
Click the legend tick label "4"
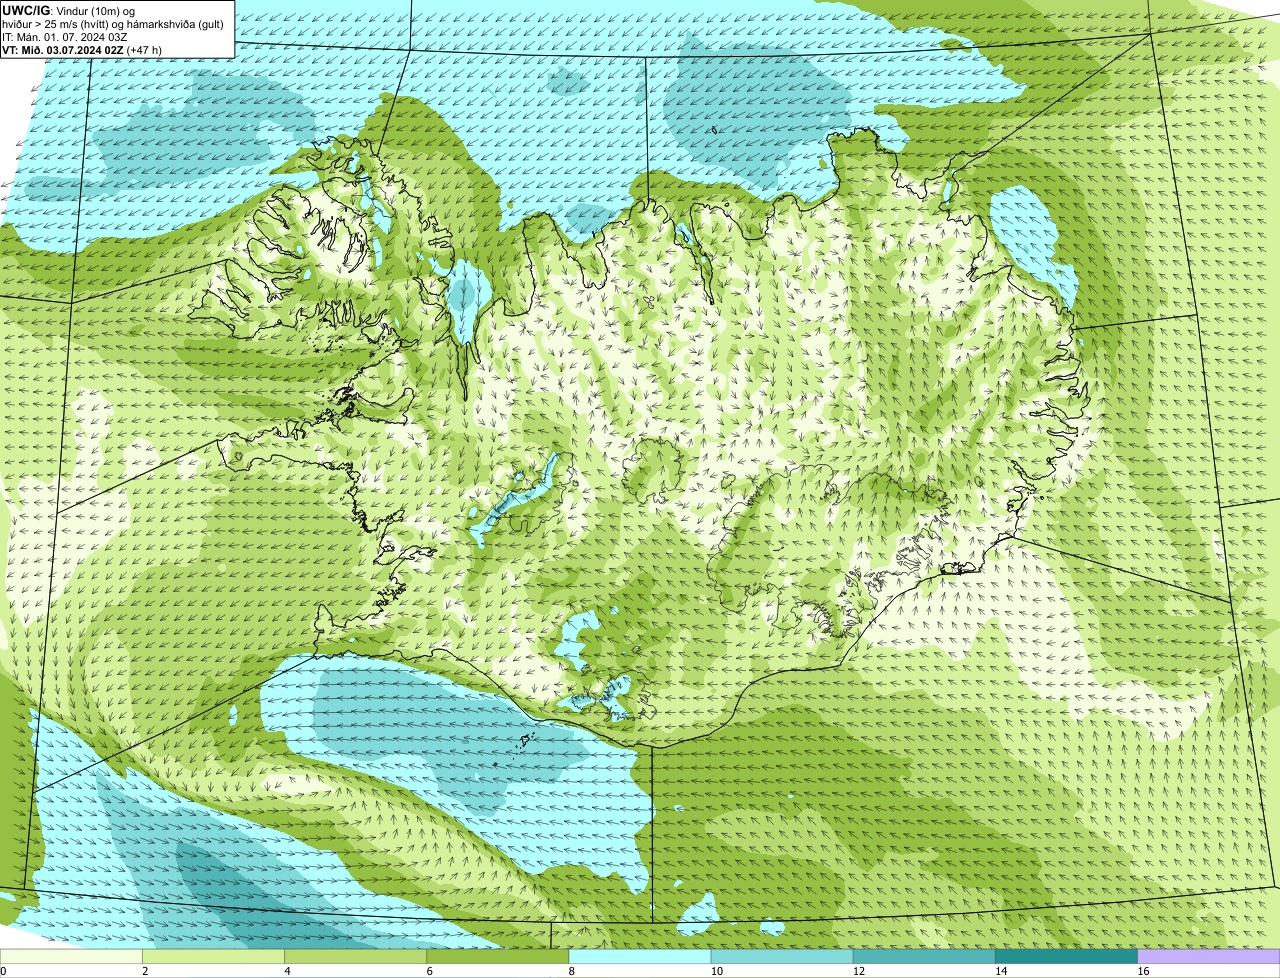click(287, 971)
